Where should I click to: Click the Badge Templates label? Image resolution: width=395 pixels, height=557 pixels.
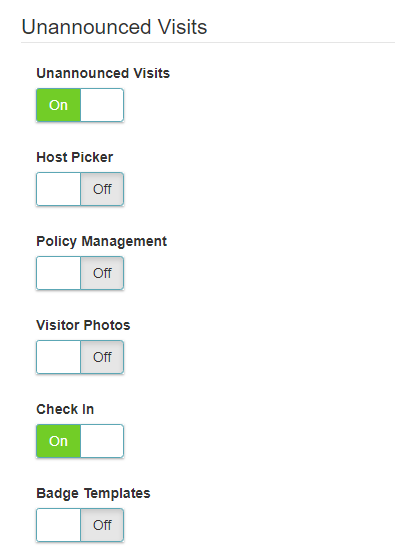93,493
